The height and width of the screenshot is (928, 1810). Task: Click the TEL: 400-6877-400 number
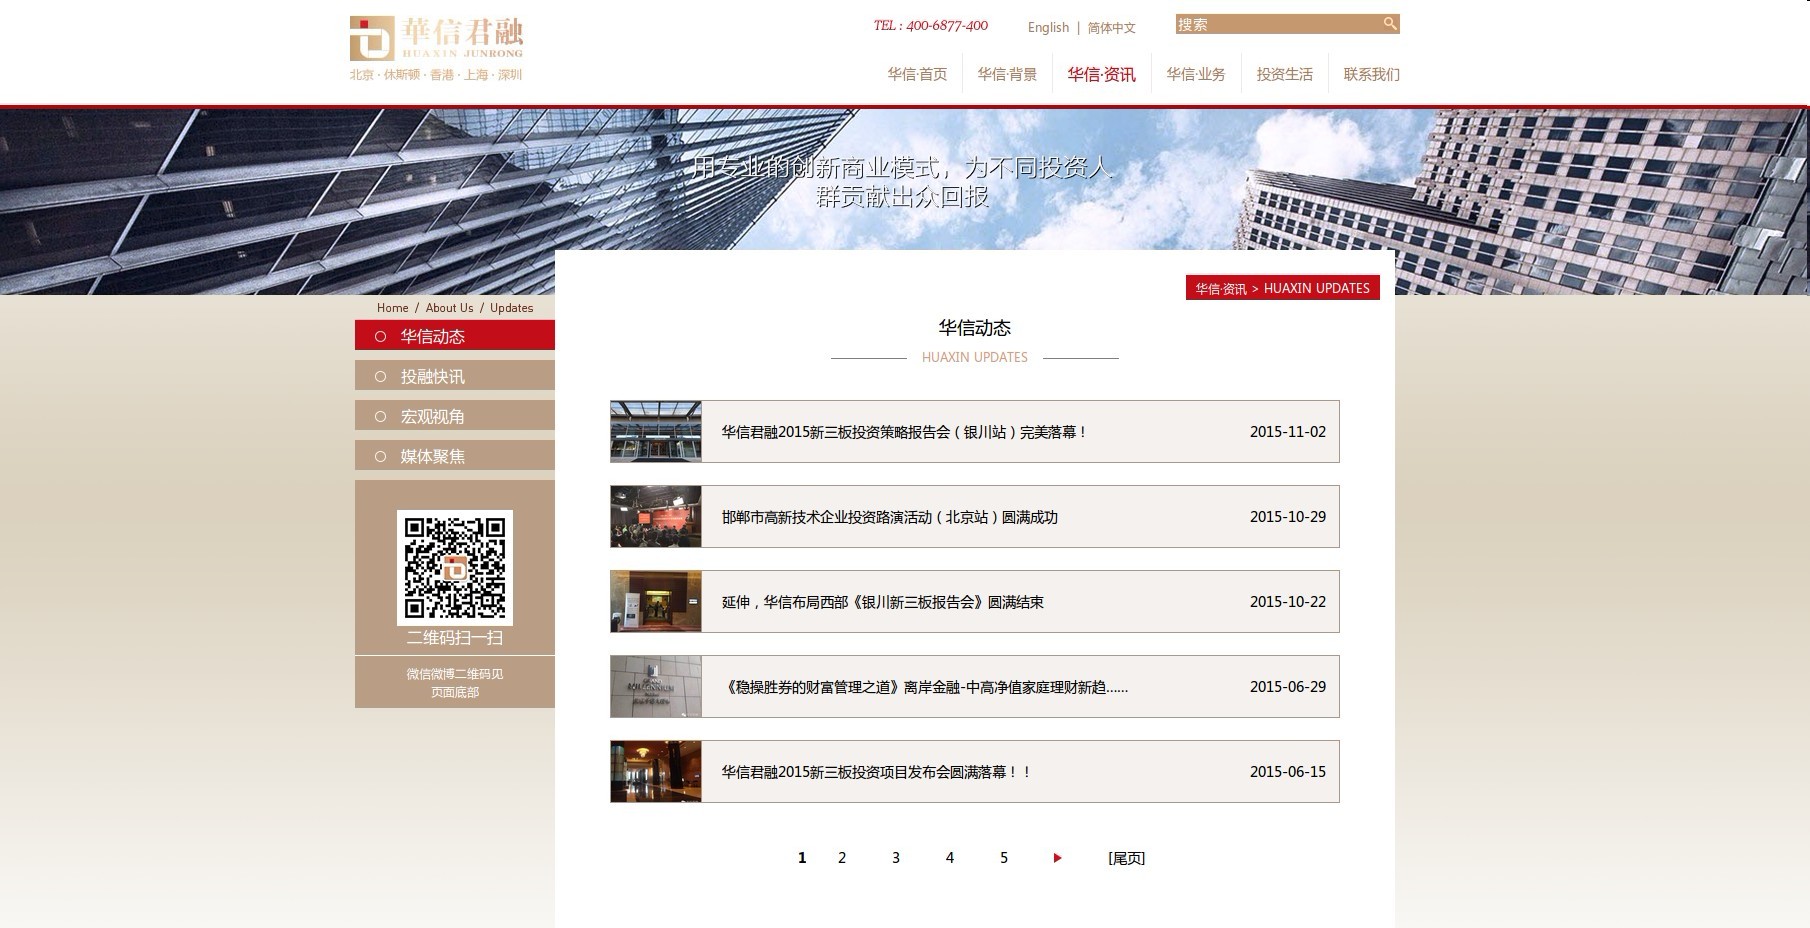coord(930,26)
